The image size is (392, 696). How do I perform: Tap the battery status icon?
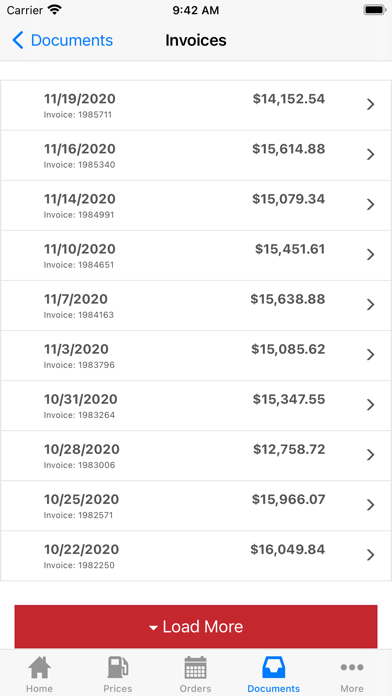[x=375, y=10]
